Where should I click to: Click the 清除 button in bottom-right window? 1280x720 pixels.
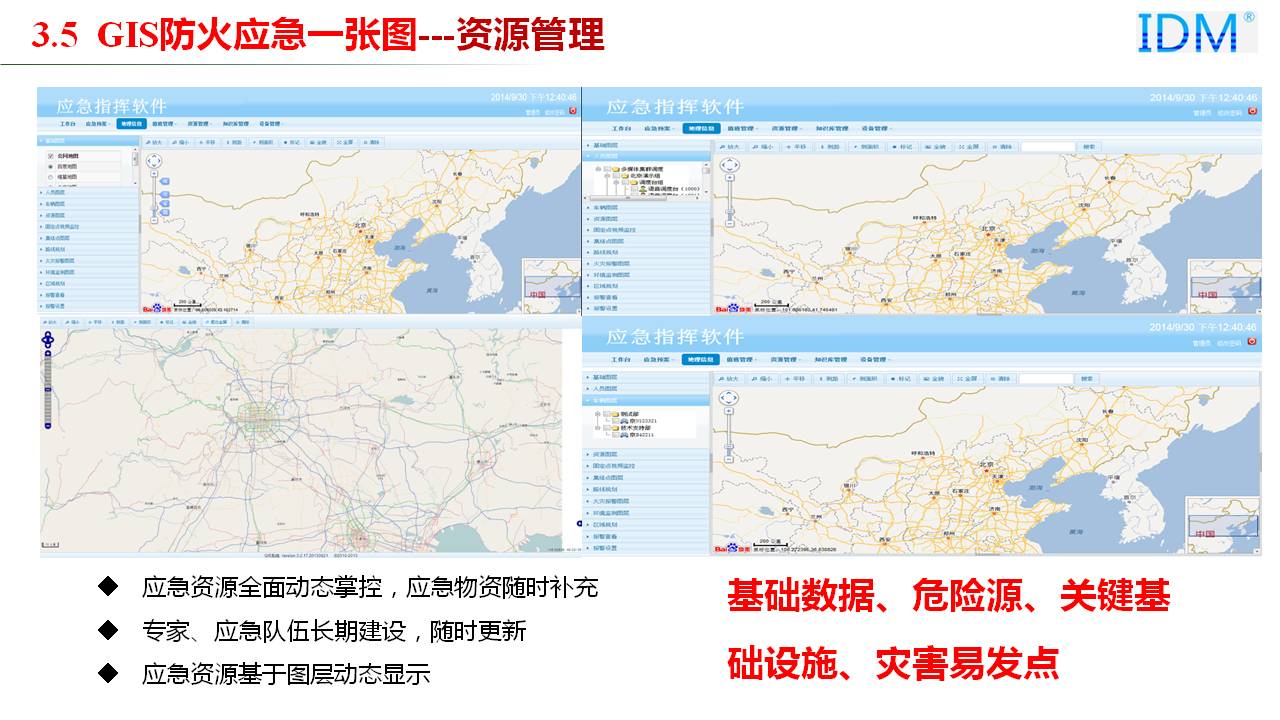[1000, 379]
